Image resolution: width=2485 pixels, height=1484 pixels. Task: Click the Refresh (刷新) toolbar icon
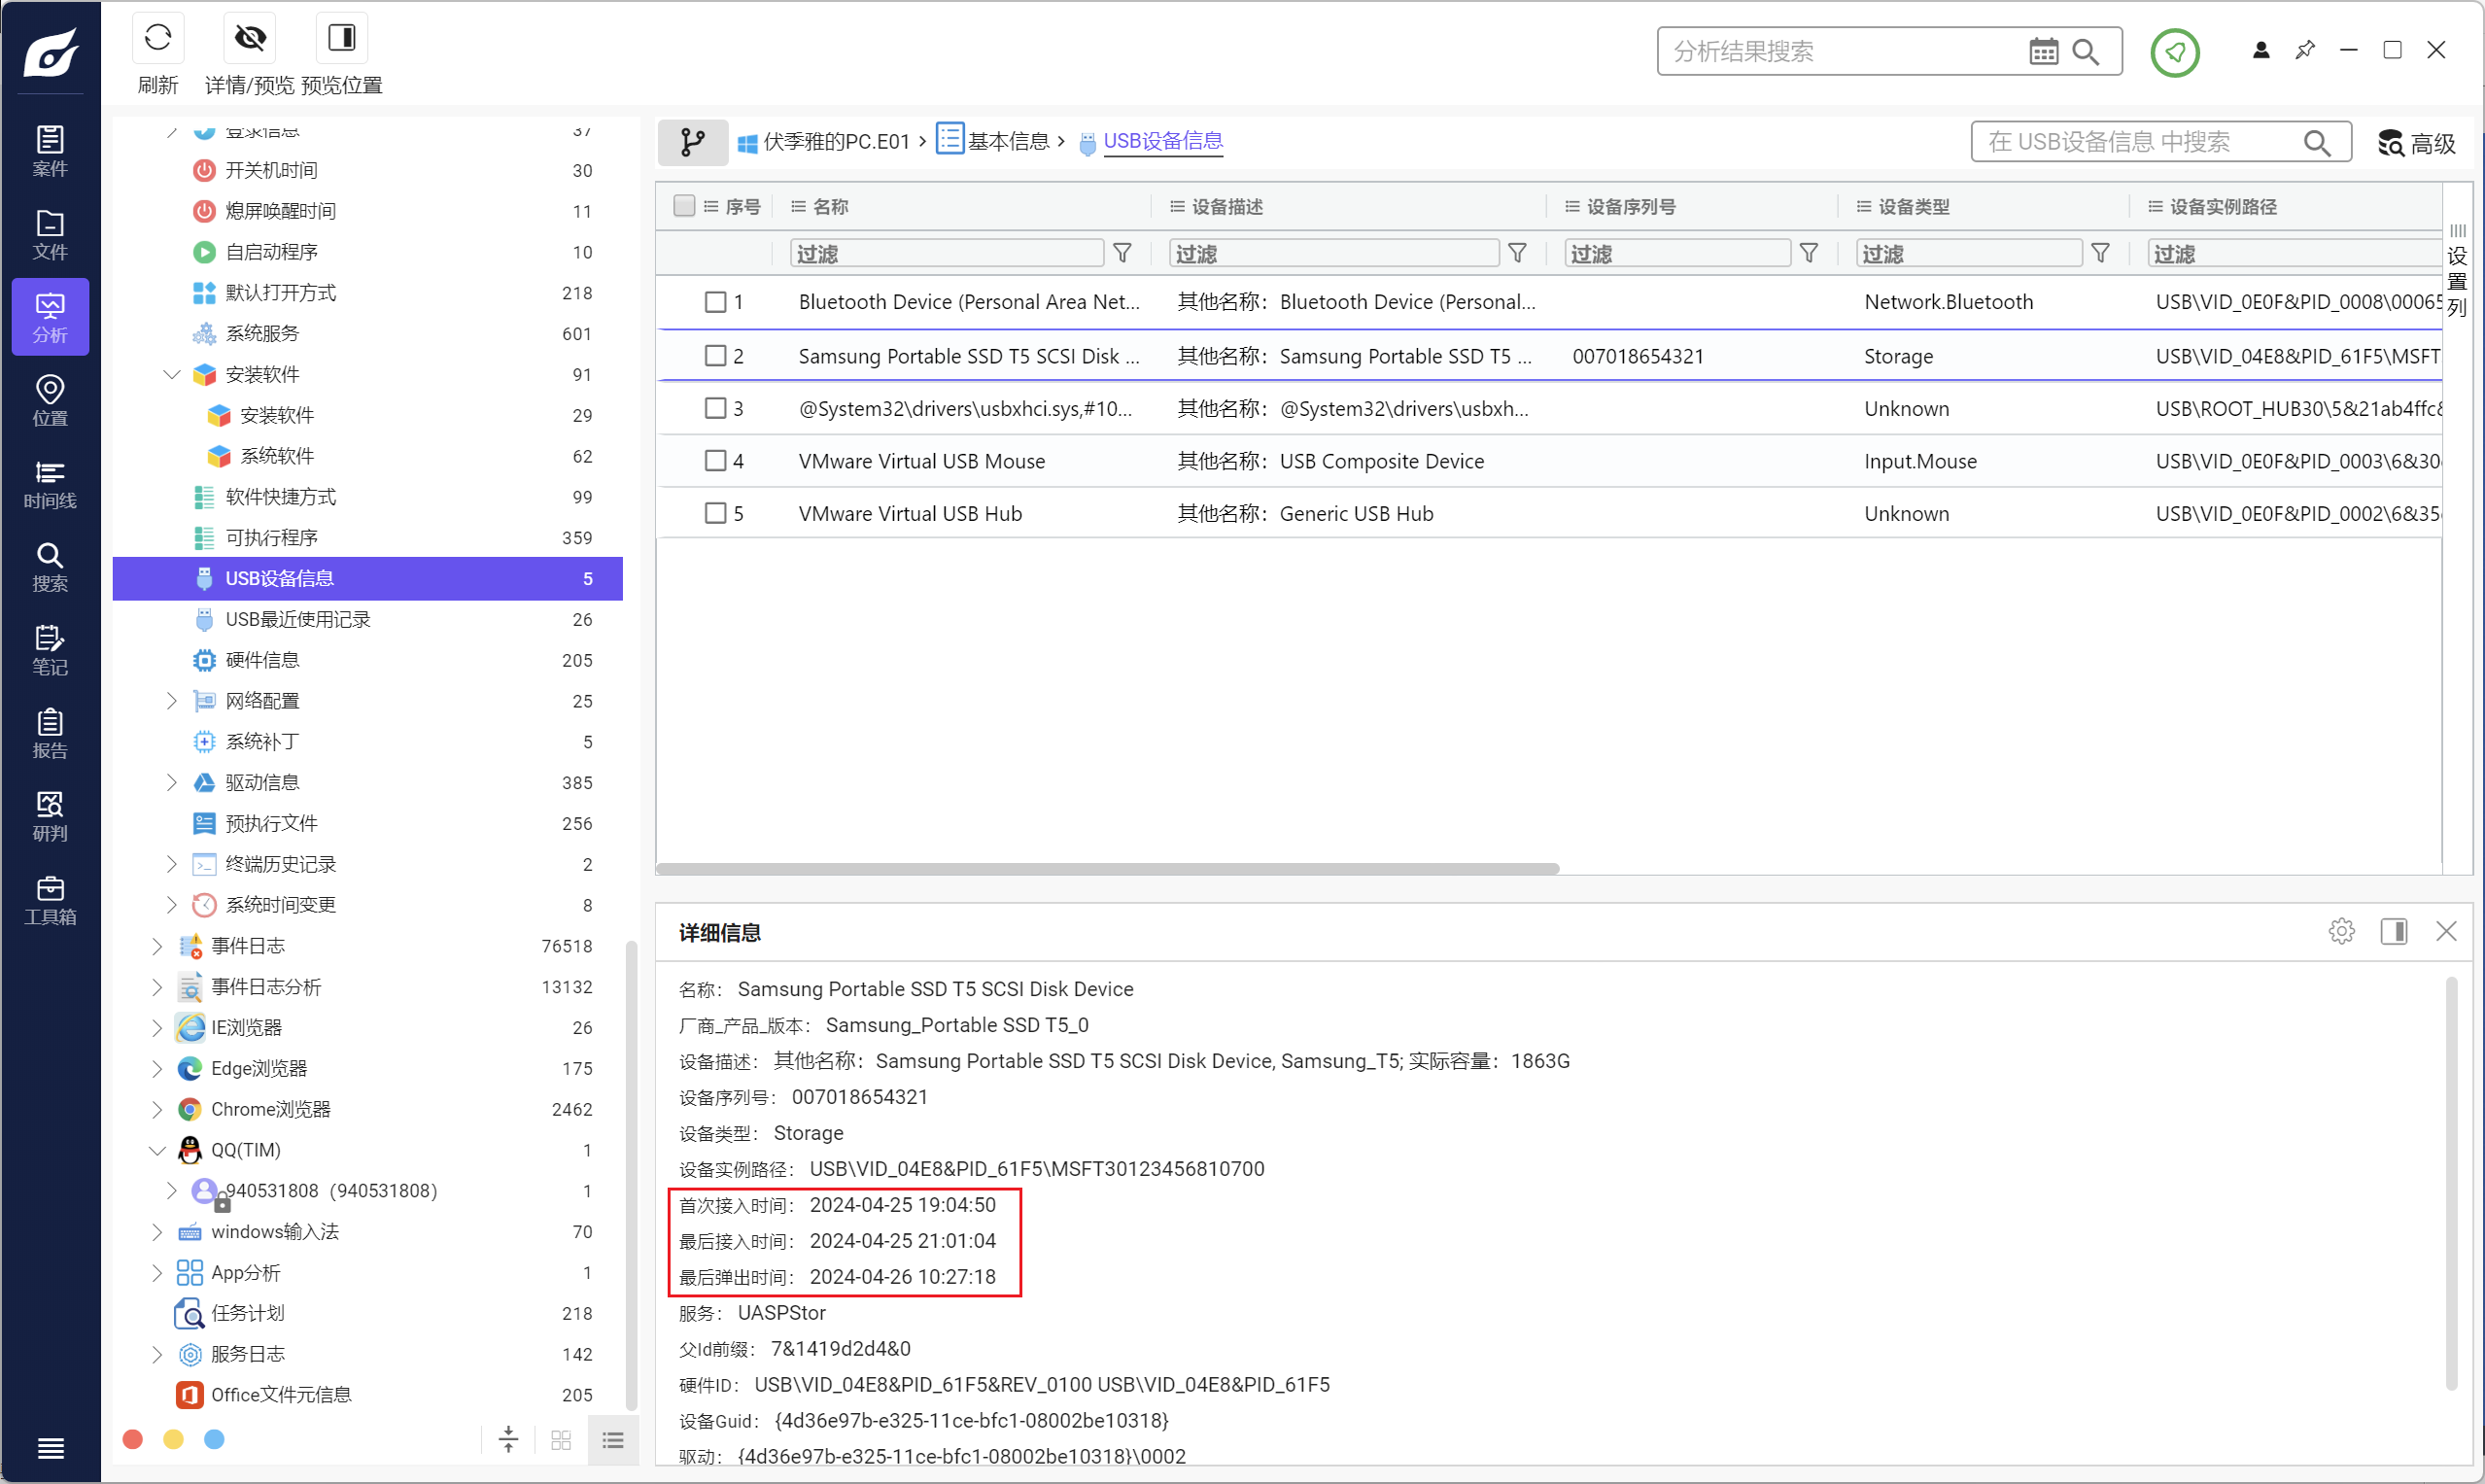(158, 38)
